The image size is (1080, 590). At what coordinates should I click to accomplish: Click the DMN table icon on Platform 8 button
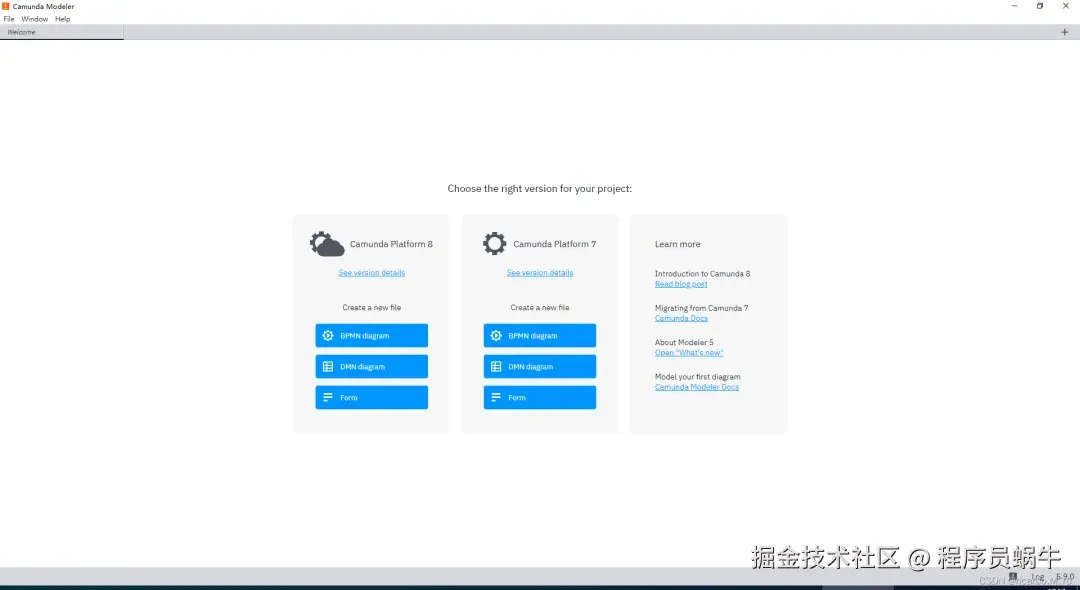coord(328,366)
